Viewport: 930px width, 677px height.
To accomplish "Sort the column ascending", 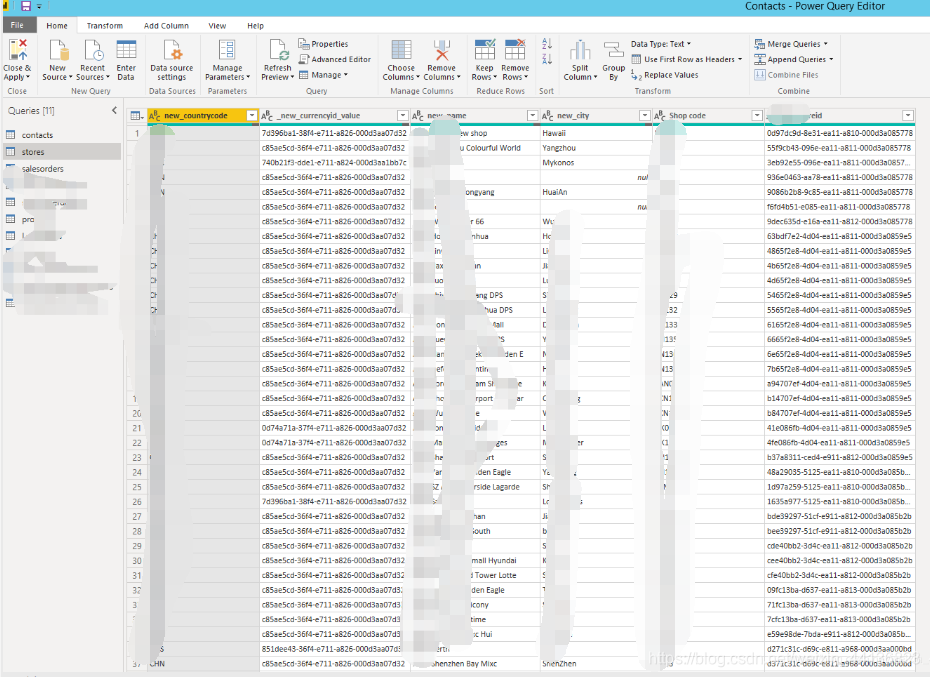I will (x=547, y=44).
